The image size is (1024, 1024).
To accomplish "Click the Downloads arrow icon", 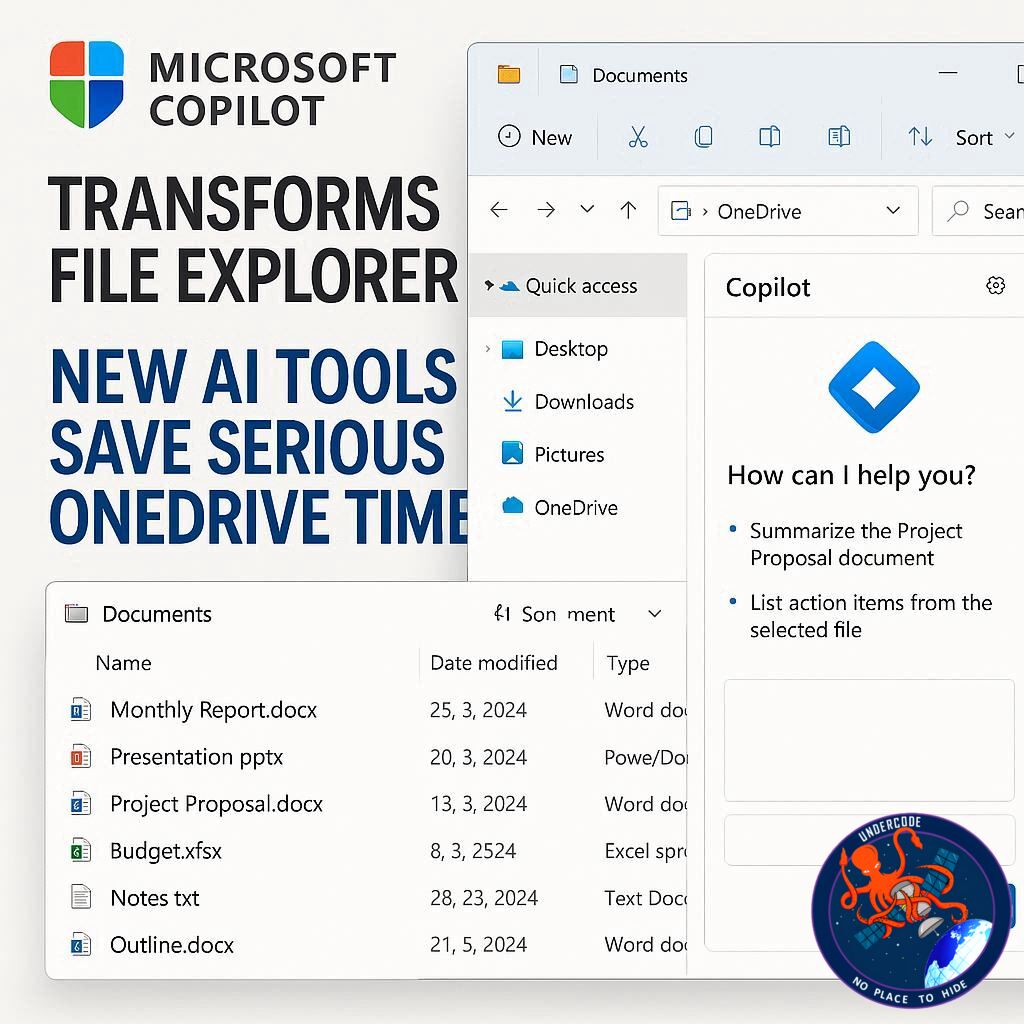I will pos(513,401).
